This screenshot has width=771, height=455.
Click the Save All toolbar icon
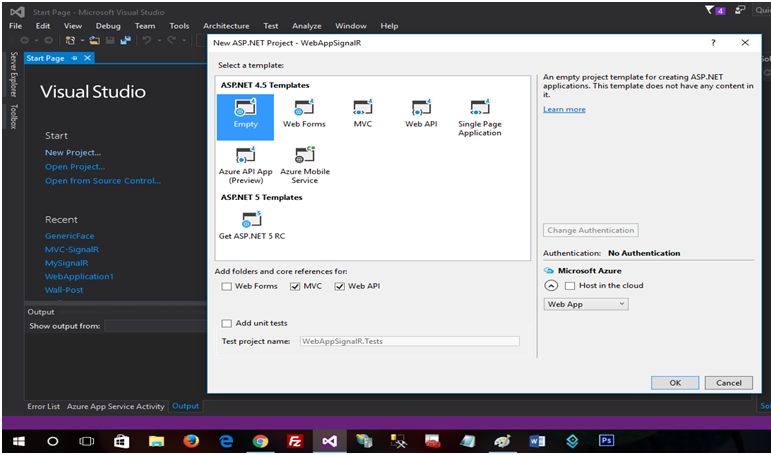[x=126, y=40]
